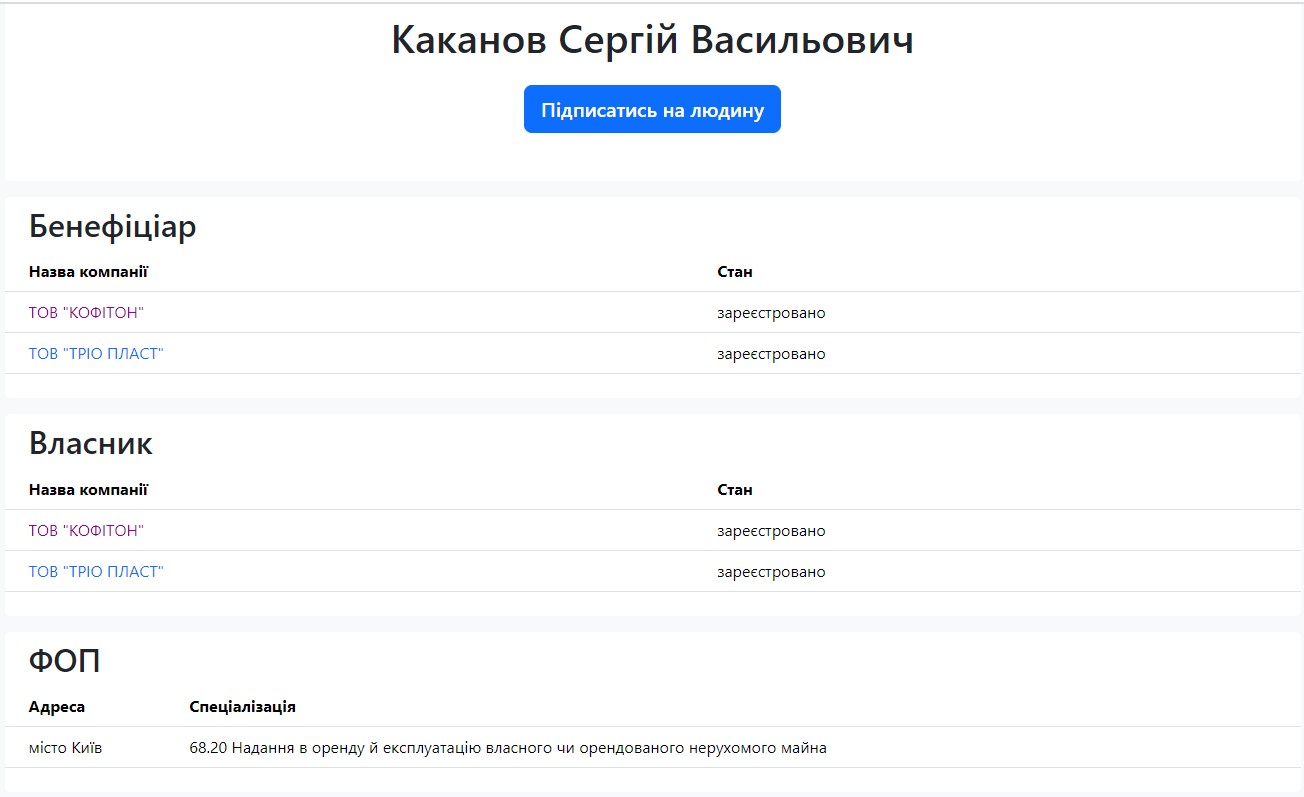
Task: Click the Власник section heading
Action: click(91, 443)
